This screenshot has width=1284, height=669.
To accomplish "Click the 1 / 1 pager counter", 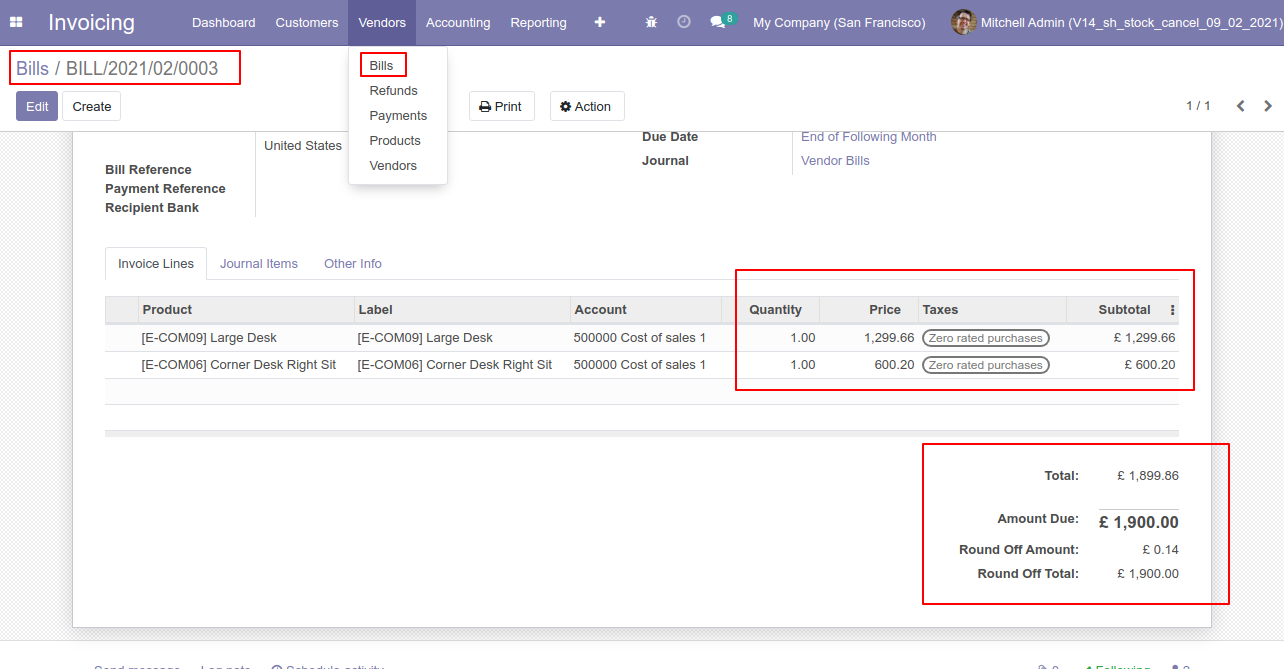I will tap(1198, 106).
